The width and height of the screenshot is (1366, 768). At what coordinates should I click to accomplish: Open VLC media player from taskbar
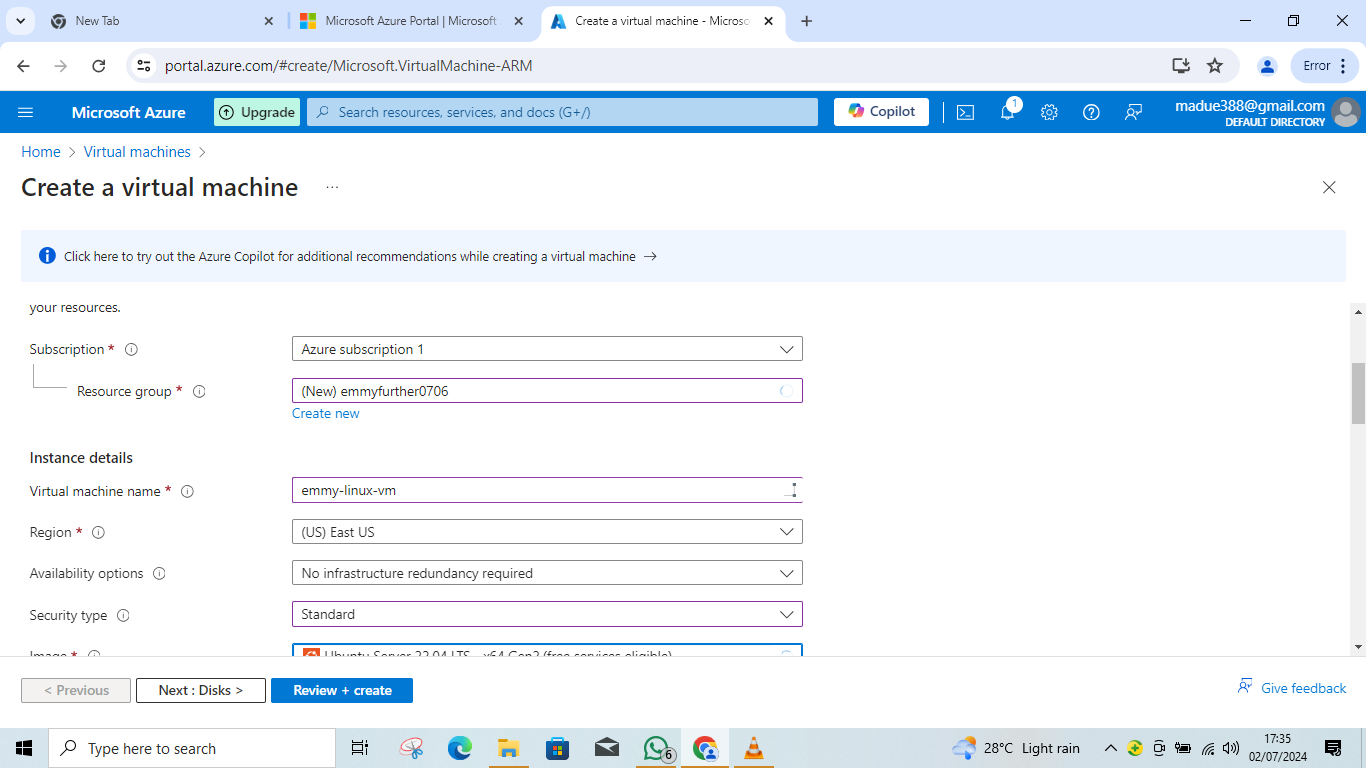click(x=754, y=748)
